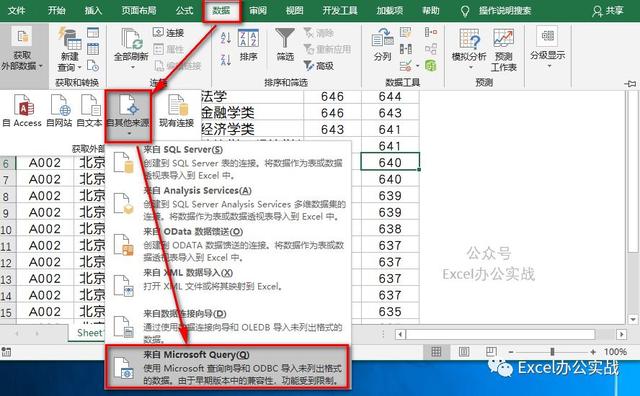
Task: Choose 来自 Analysis Services menu item
Action: 229,204
